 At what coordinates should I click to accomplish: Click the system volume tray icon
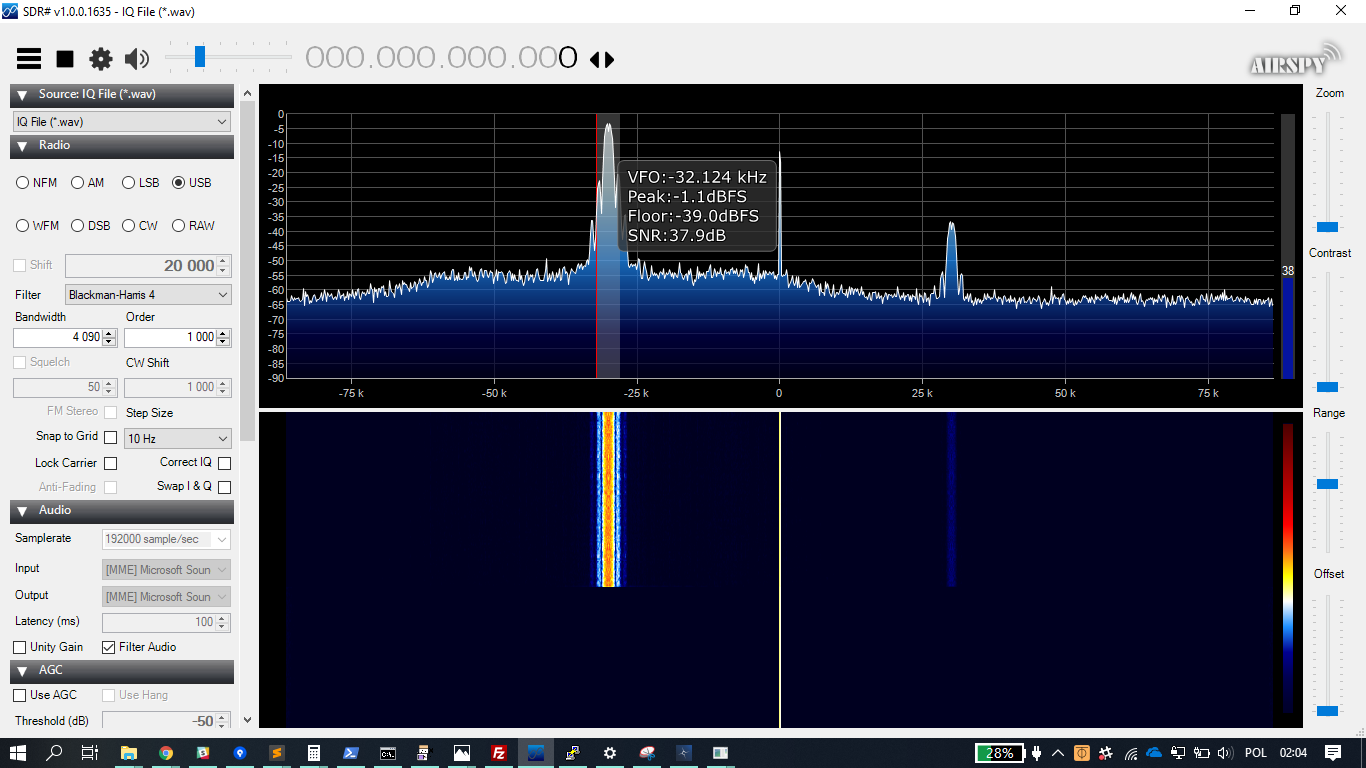tap(1226, 753)
